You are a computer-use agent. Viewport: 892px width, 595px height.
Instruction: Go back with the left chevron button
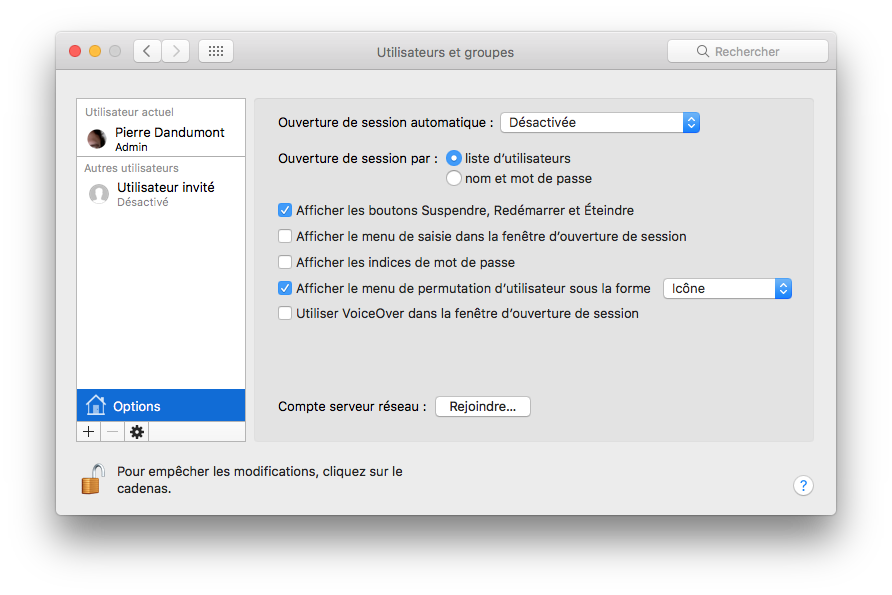point(147,51)
